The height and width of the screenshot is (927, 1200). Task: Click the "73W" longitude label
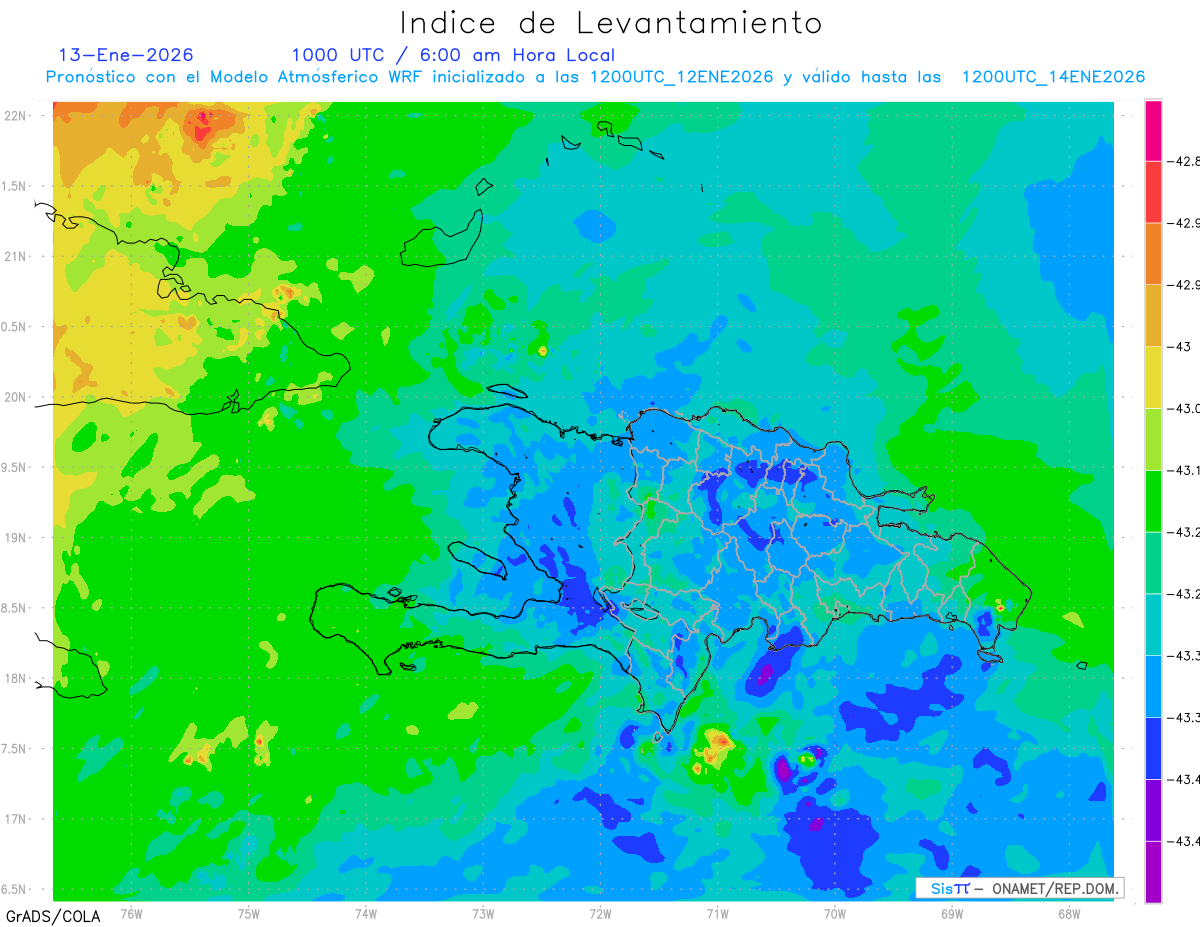[483, 913]
